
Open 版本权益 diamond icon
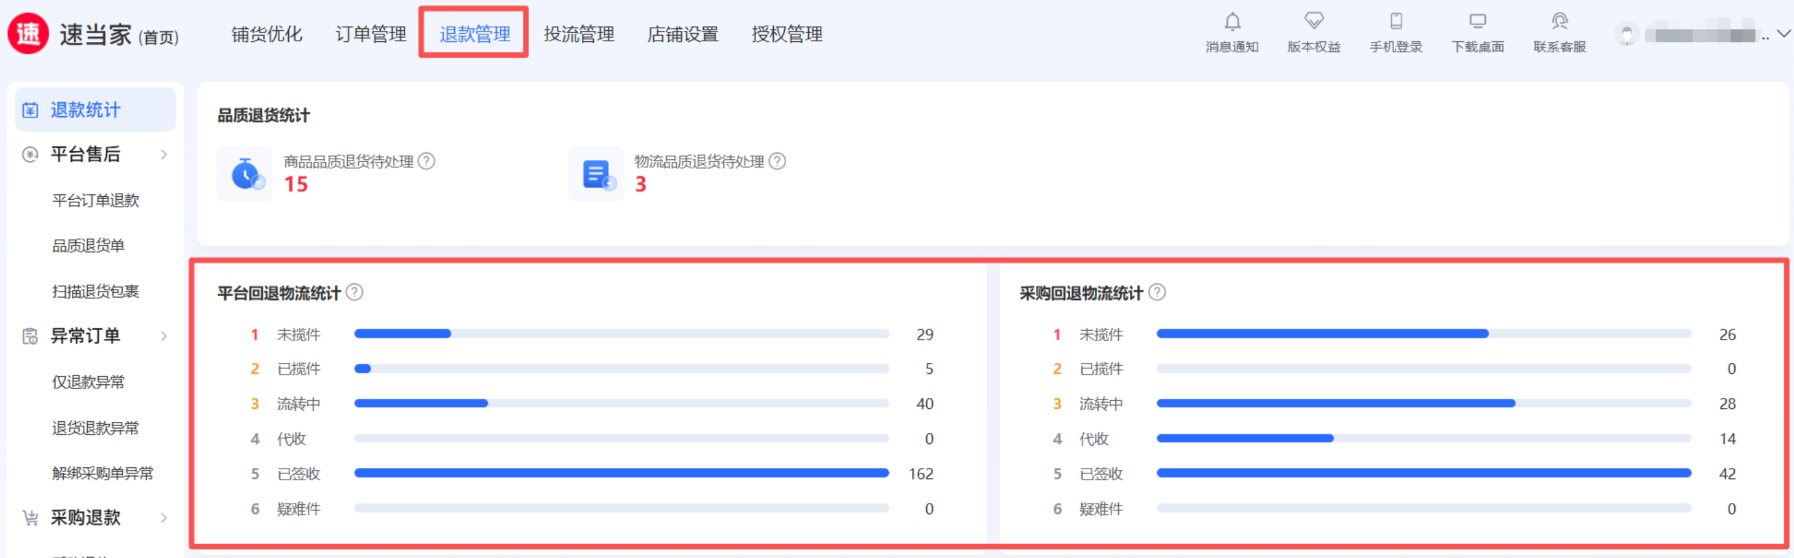tap(1314, 22)
